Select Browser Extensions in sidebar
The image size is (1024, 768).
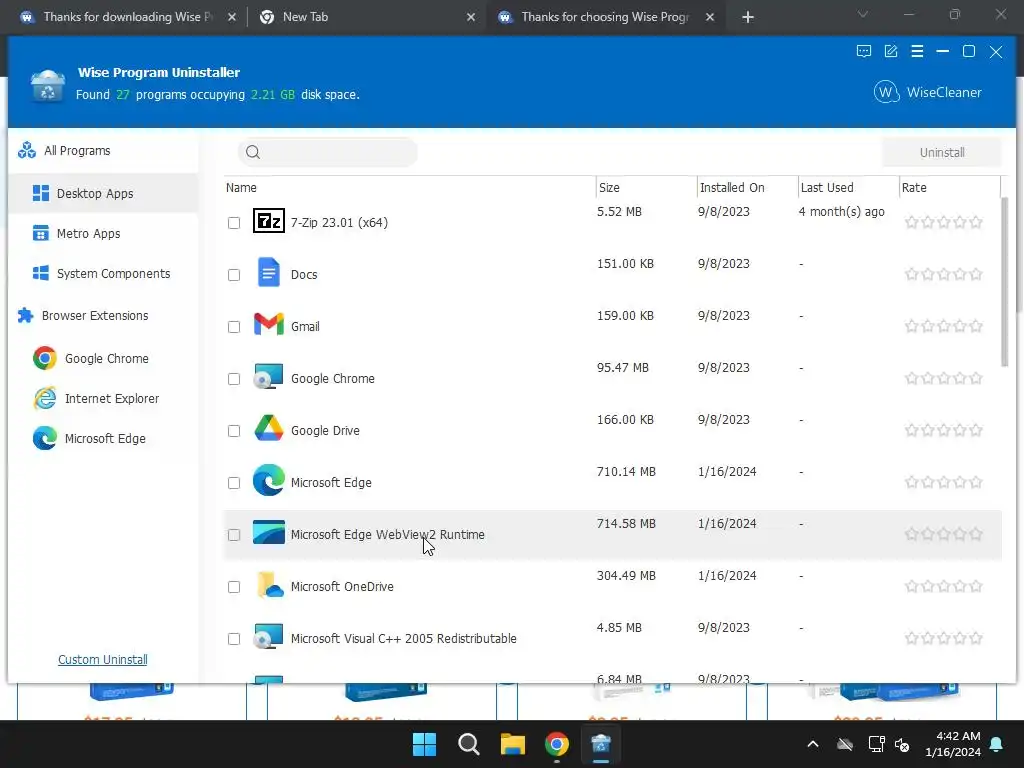103,315
